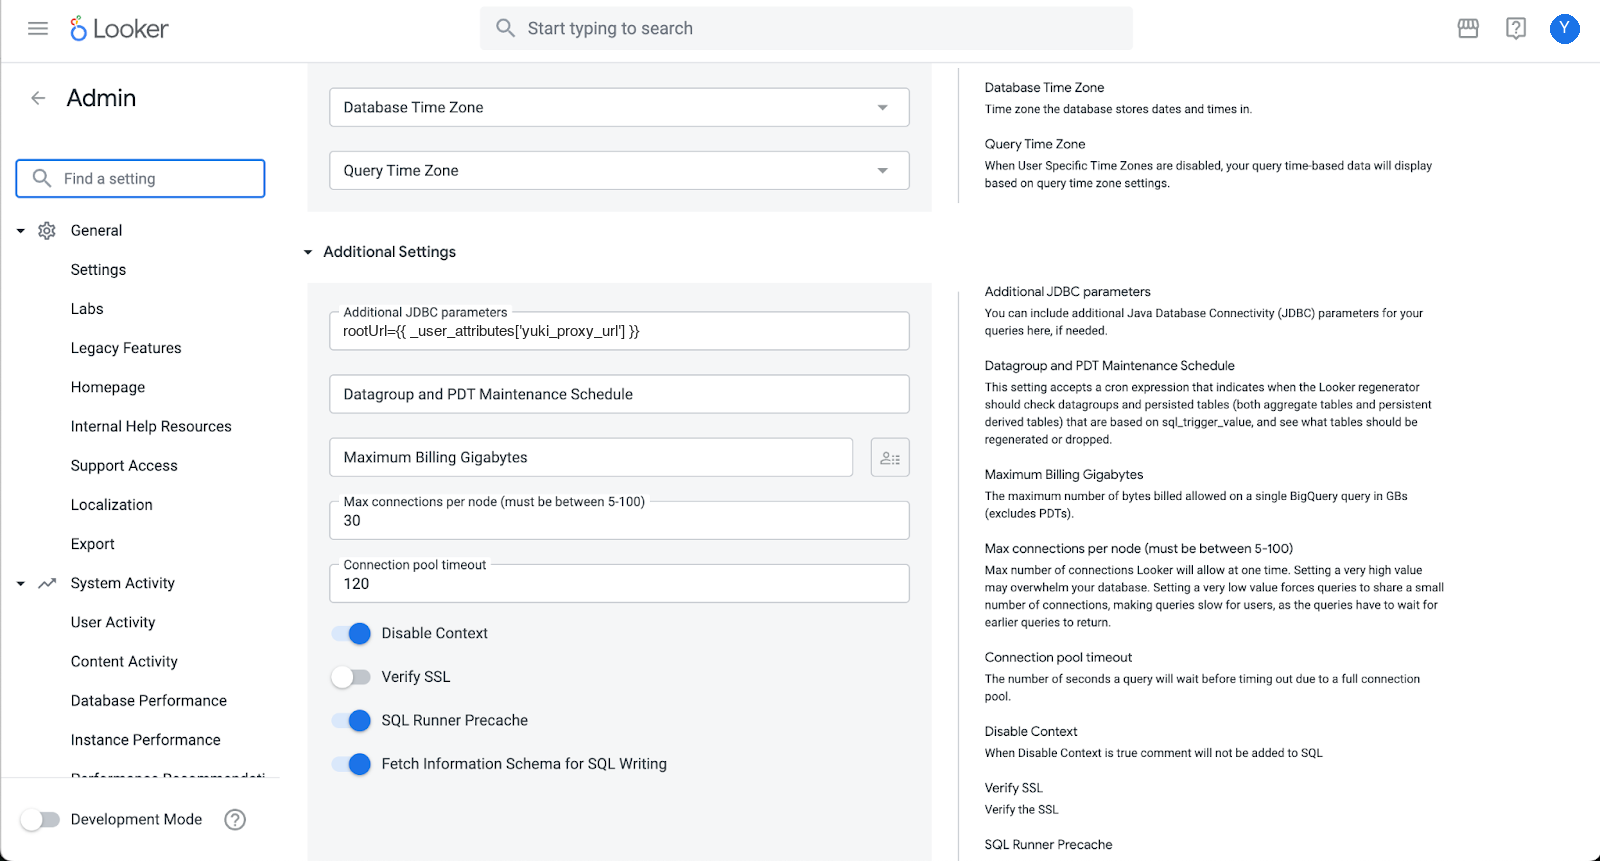Screen dimensions: 1600x861
Task: Open the Help icon in header
Action: (1516, 28)
